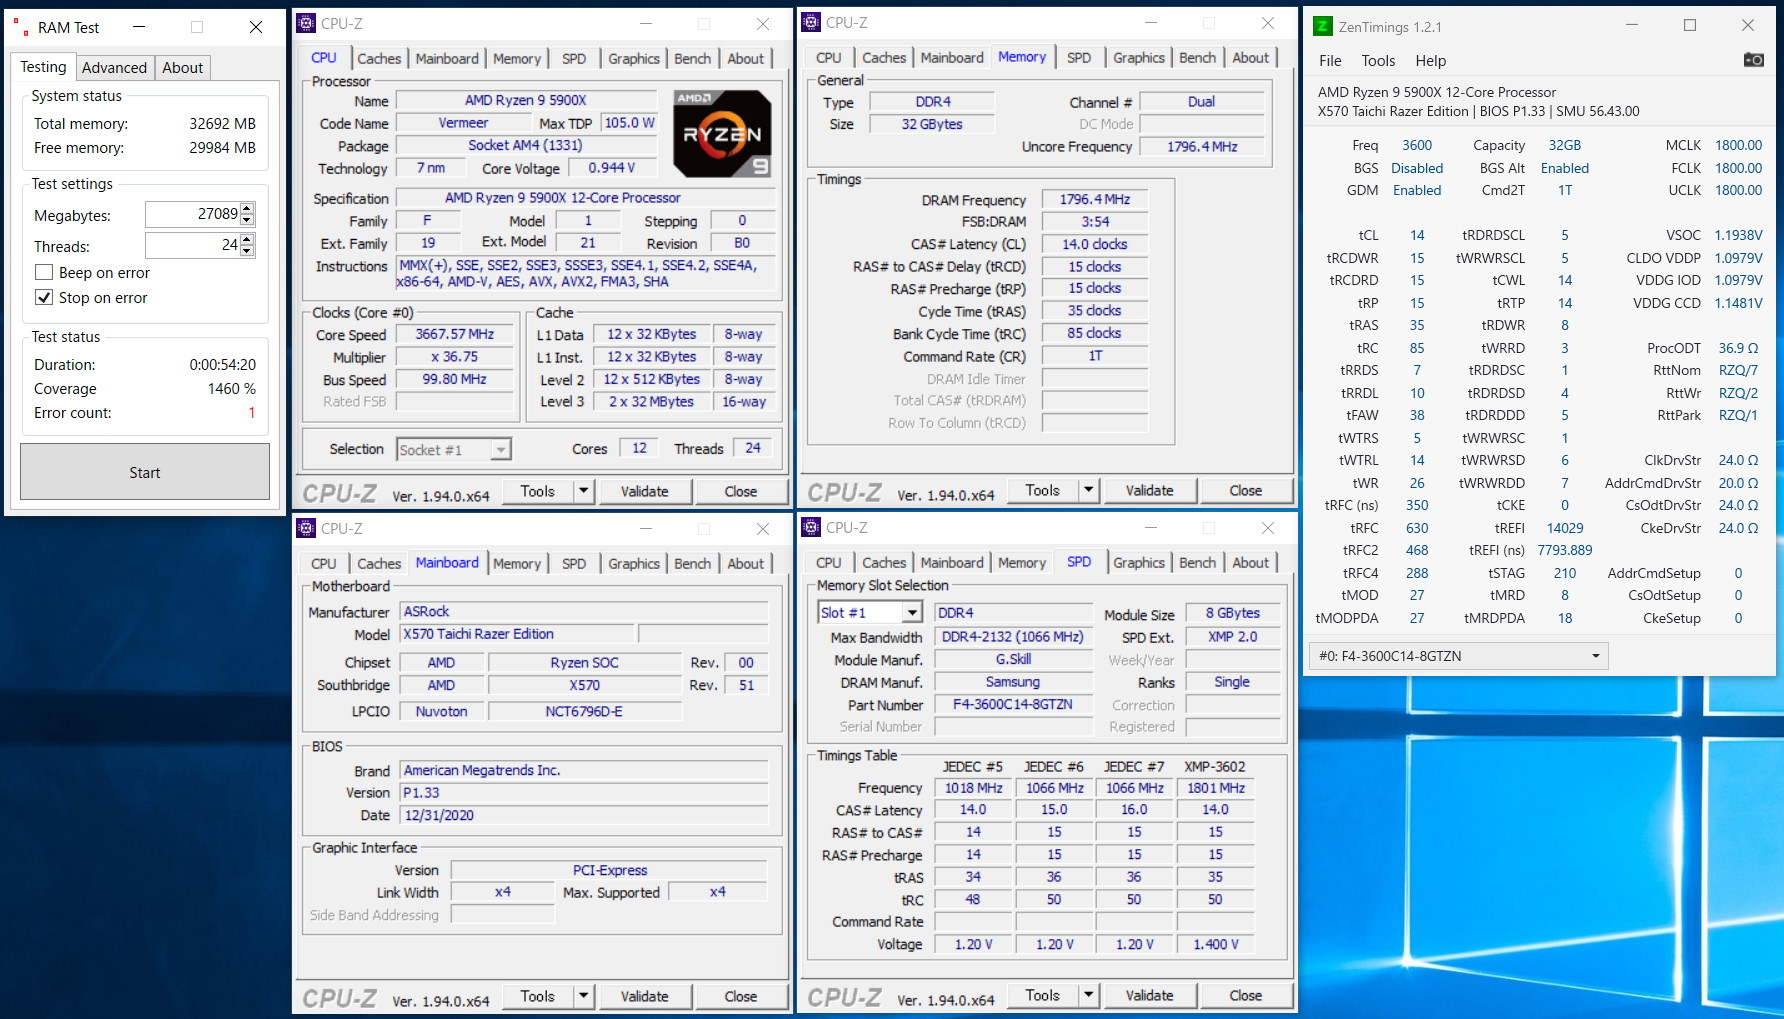Open the File menu in ZenTimings

1330,60
